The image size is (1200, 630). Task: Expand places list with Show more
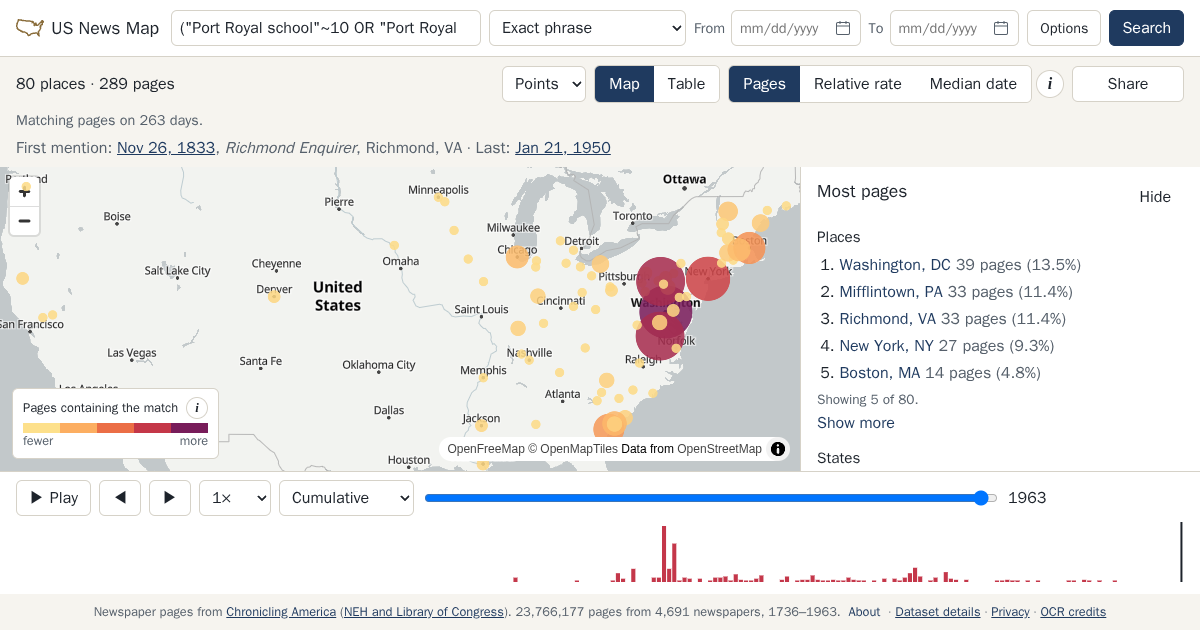point(856,423)
